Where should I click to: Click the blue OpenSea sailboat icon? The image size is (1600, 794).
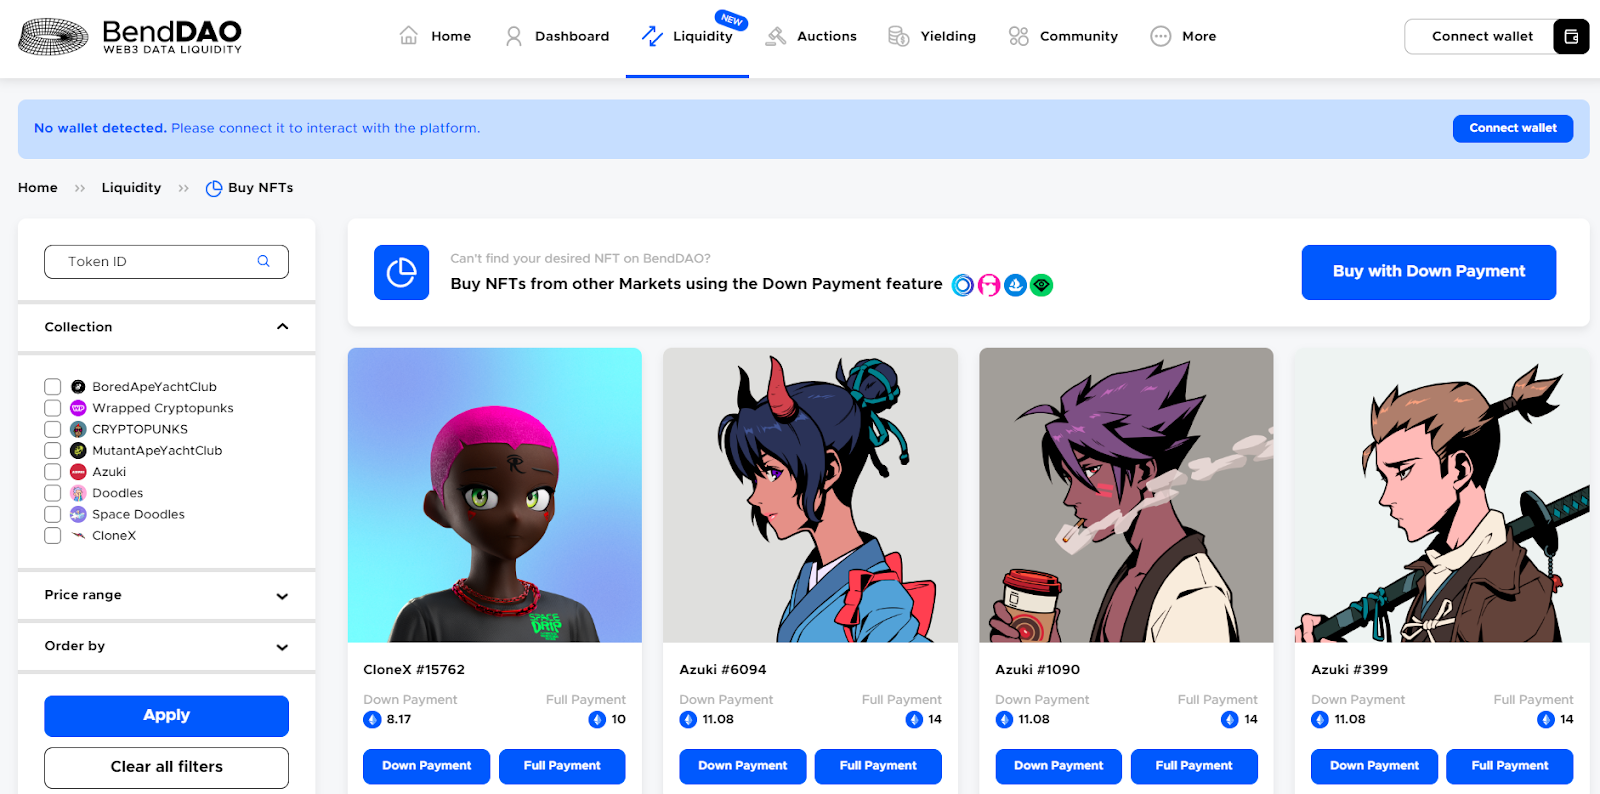coord(1015,285)
